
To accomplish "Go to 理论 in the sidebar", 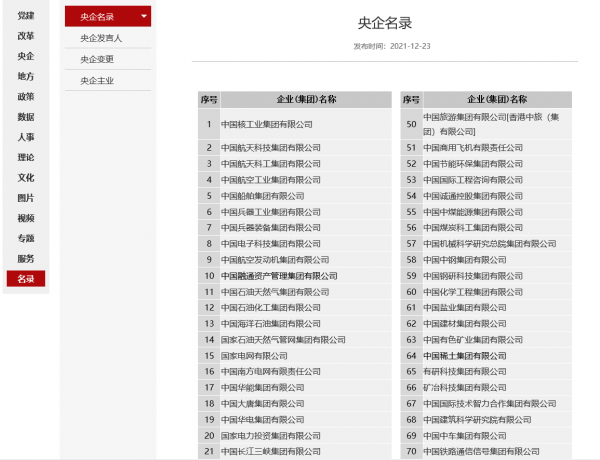I will pos(26,157).
